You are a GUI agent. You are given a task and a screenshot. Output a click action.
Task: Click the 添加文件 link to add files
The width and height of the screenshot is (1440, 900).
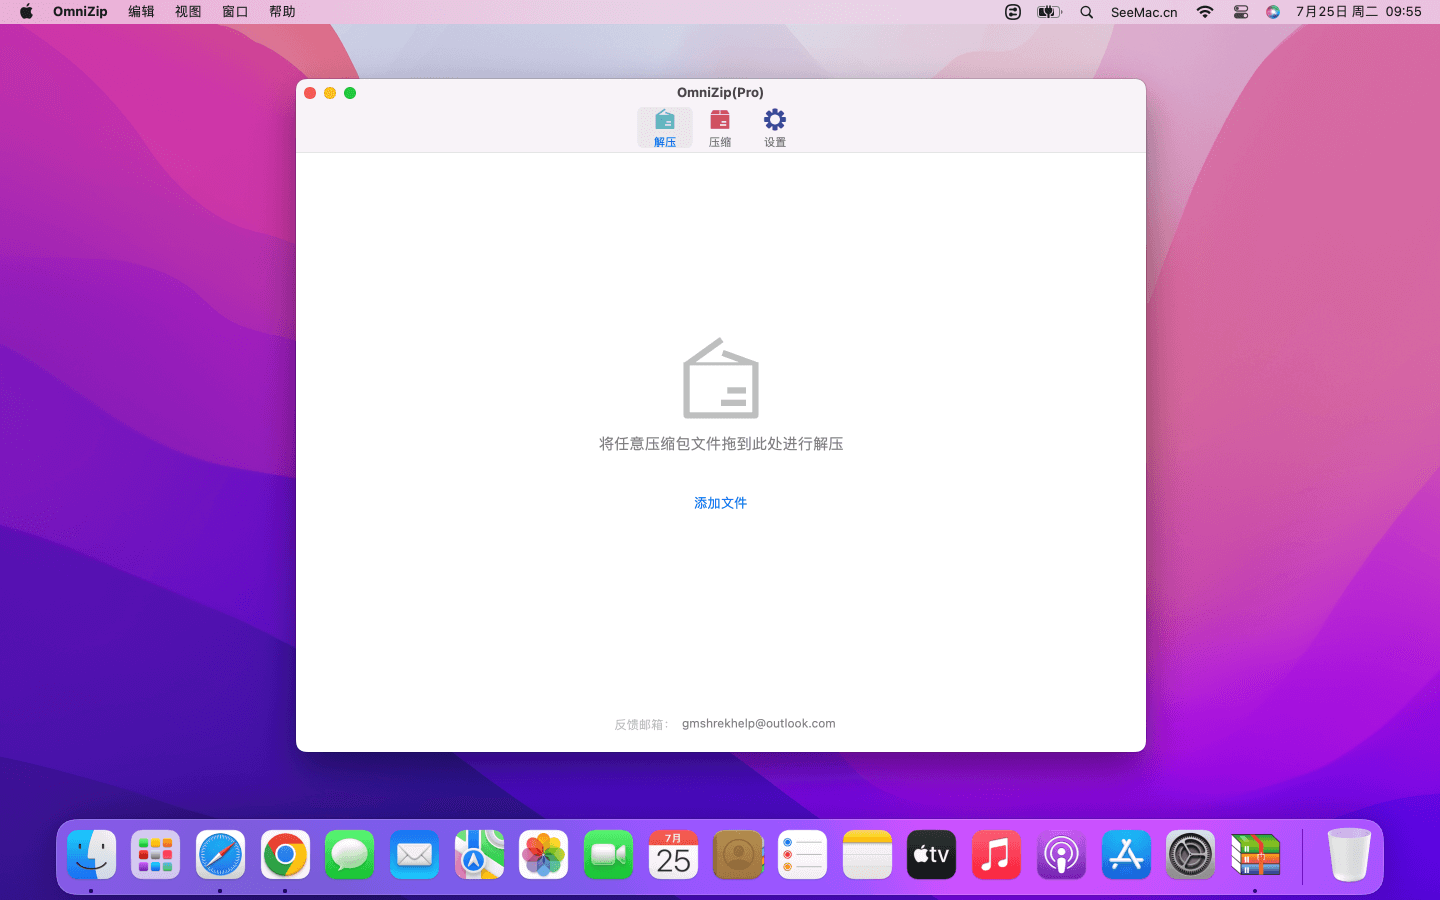(x=720, y=503)
